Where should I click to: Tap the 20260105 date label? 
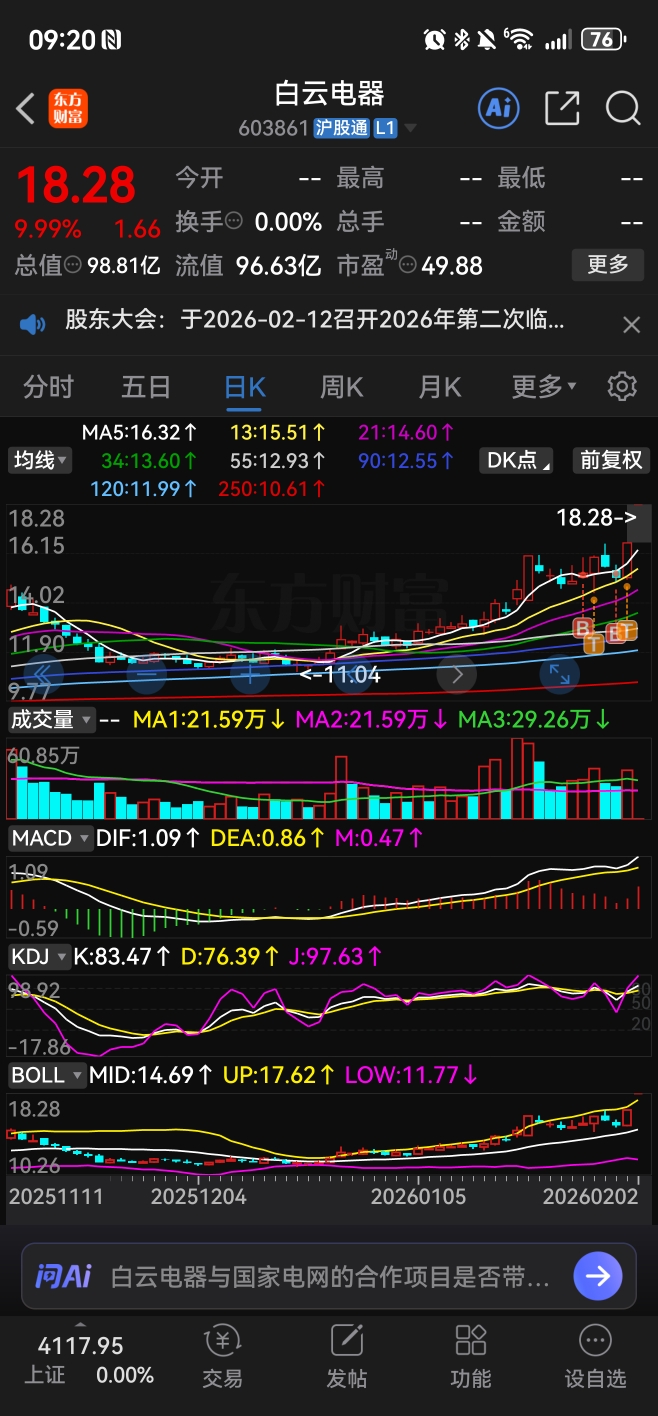(419, 1196)
